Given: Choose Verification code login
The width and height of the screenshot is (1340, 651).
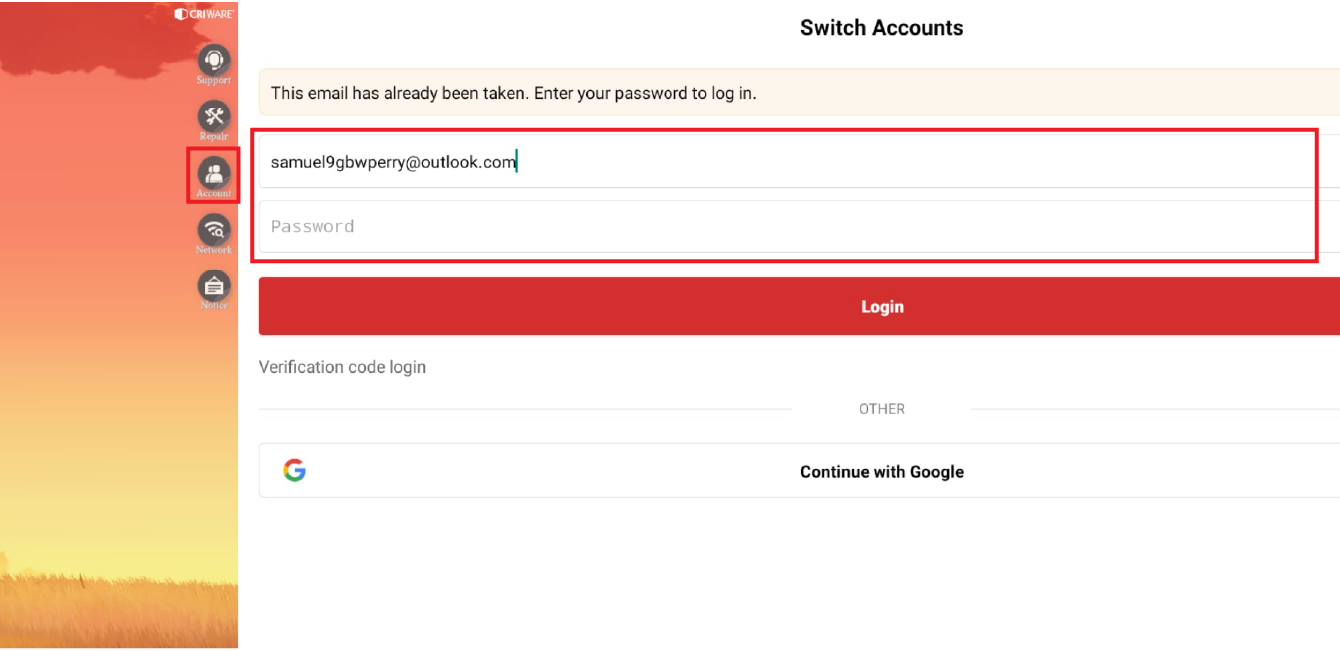Looking at the screenshot, I should (x=342, y=367).
